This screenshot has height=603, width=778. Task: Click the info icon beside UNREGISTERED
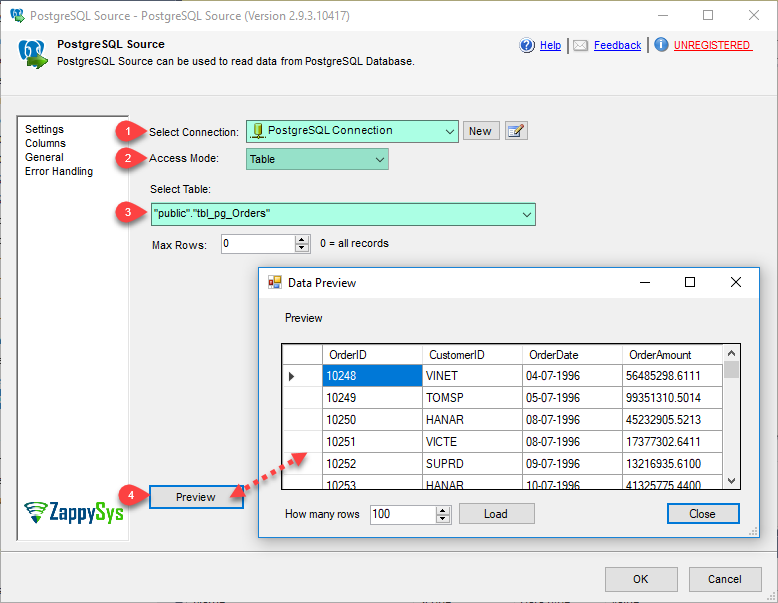point(661,45)
